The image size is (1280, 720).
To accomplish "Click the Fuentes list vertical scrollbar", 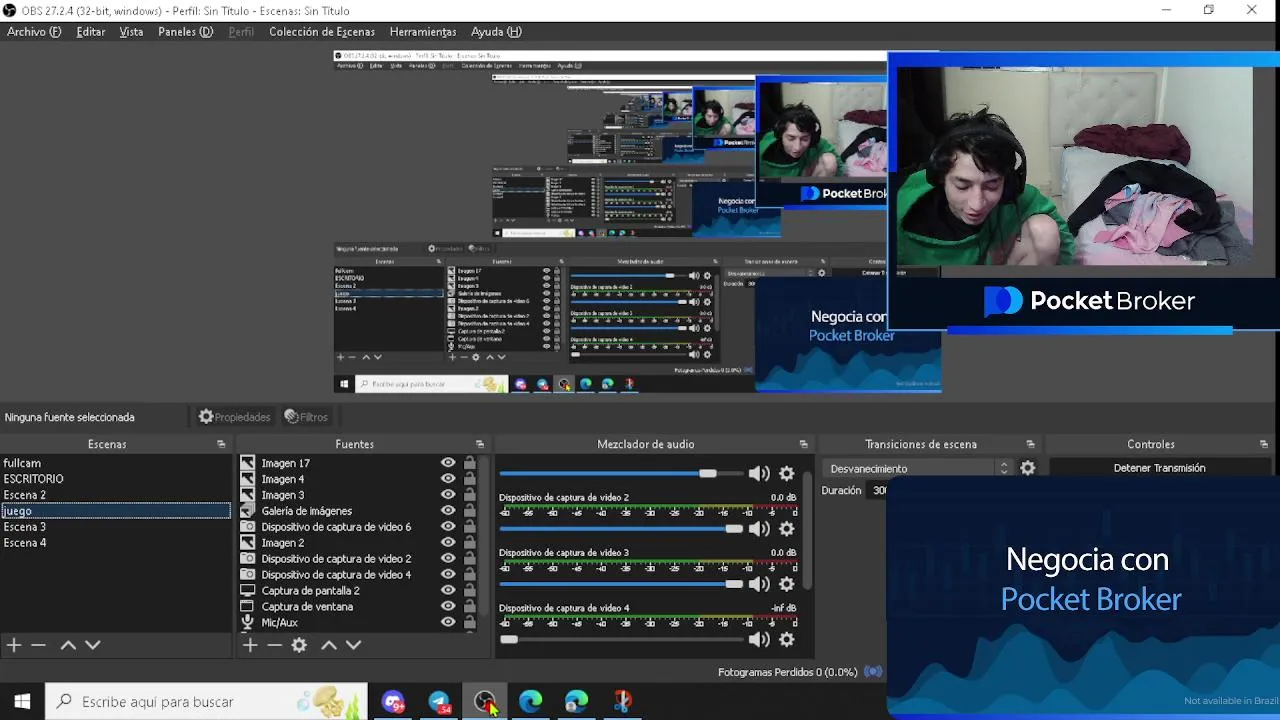I will tap(485, 536).
